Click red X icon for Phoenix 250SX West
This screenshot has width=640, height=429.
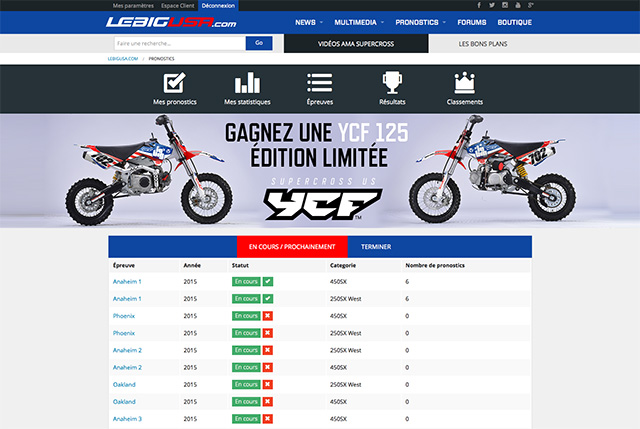click(x=268, y=333)
